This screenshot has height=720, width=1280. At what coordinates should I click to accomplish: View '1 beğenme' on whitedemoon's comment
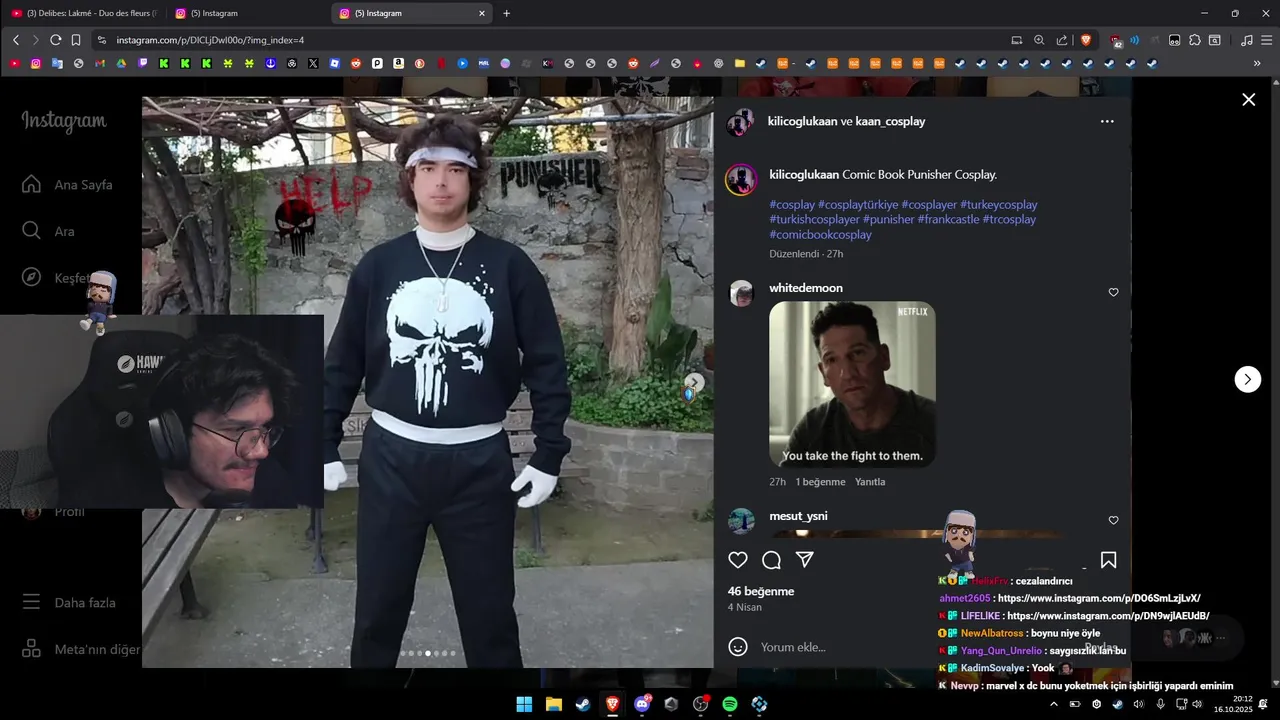(x=820, y=482)
